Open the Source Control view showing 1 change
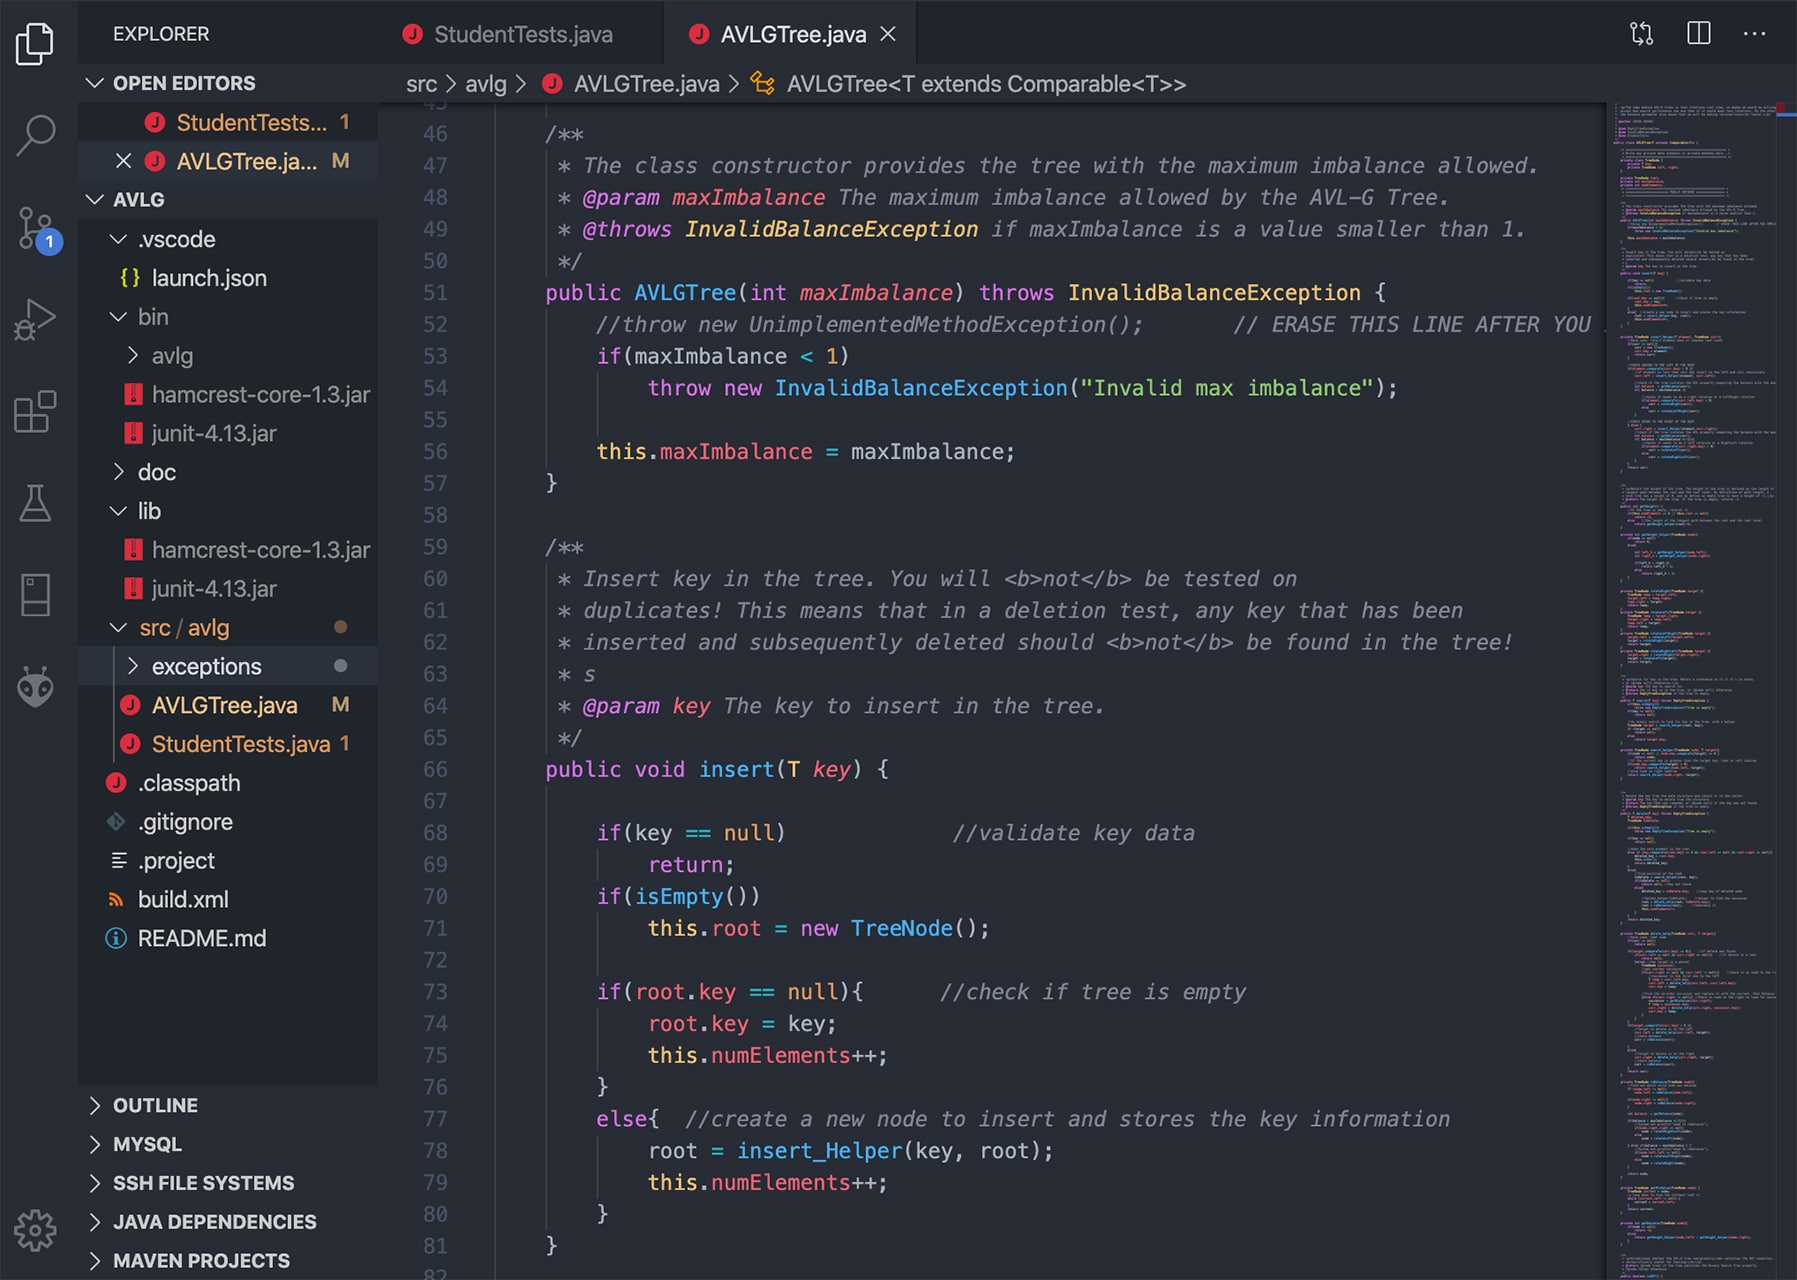This screenshot has width=1797, height=1280. pyautogui.click(x=36, y=228)
